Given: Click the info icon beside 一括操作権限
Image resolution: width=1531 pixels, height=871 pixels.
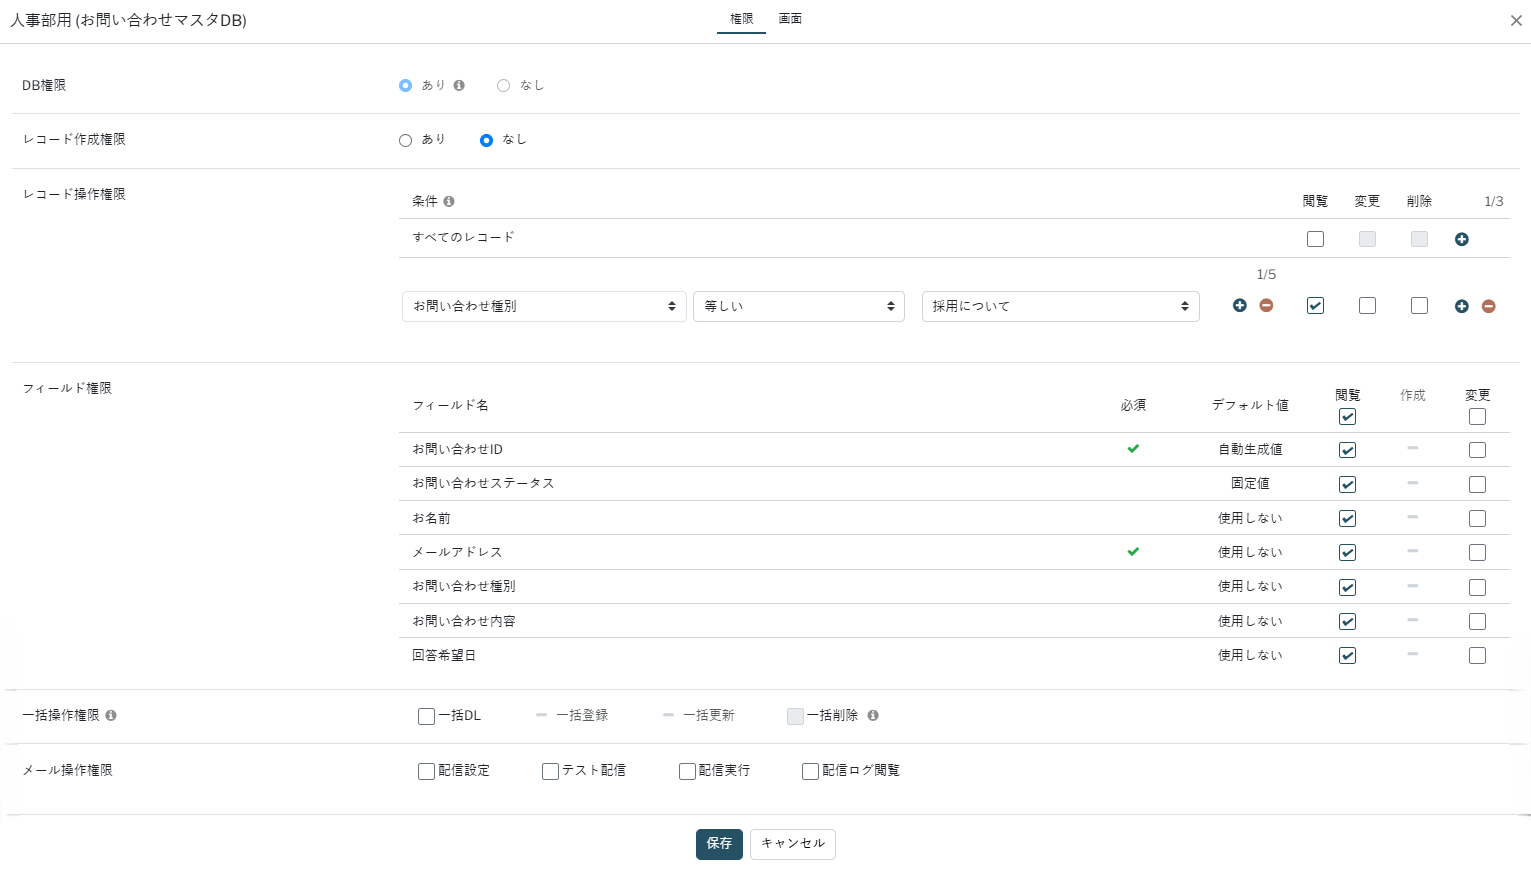Looking at the screenshot, I should 111,716.
